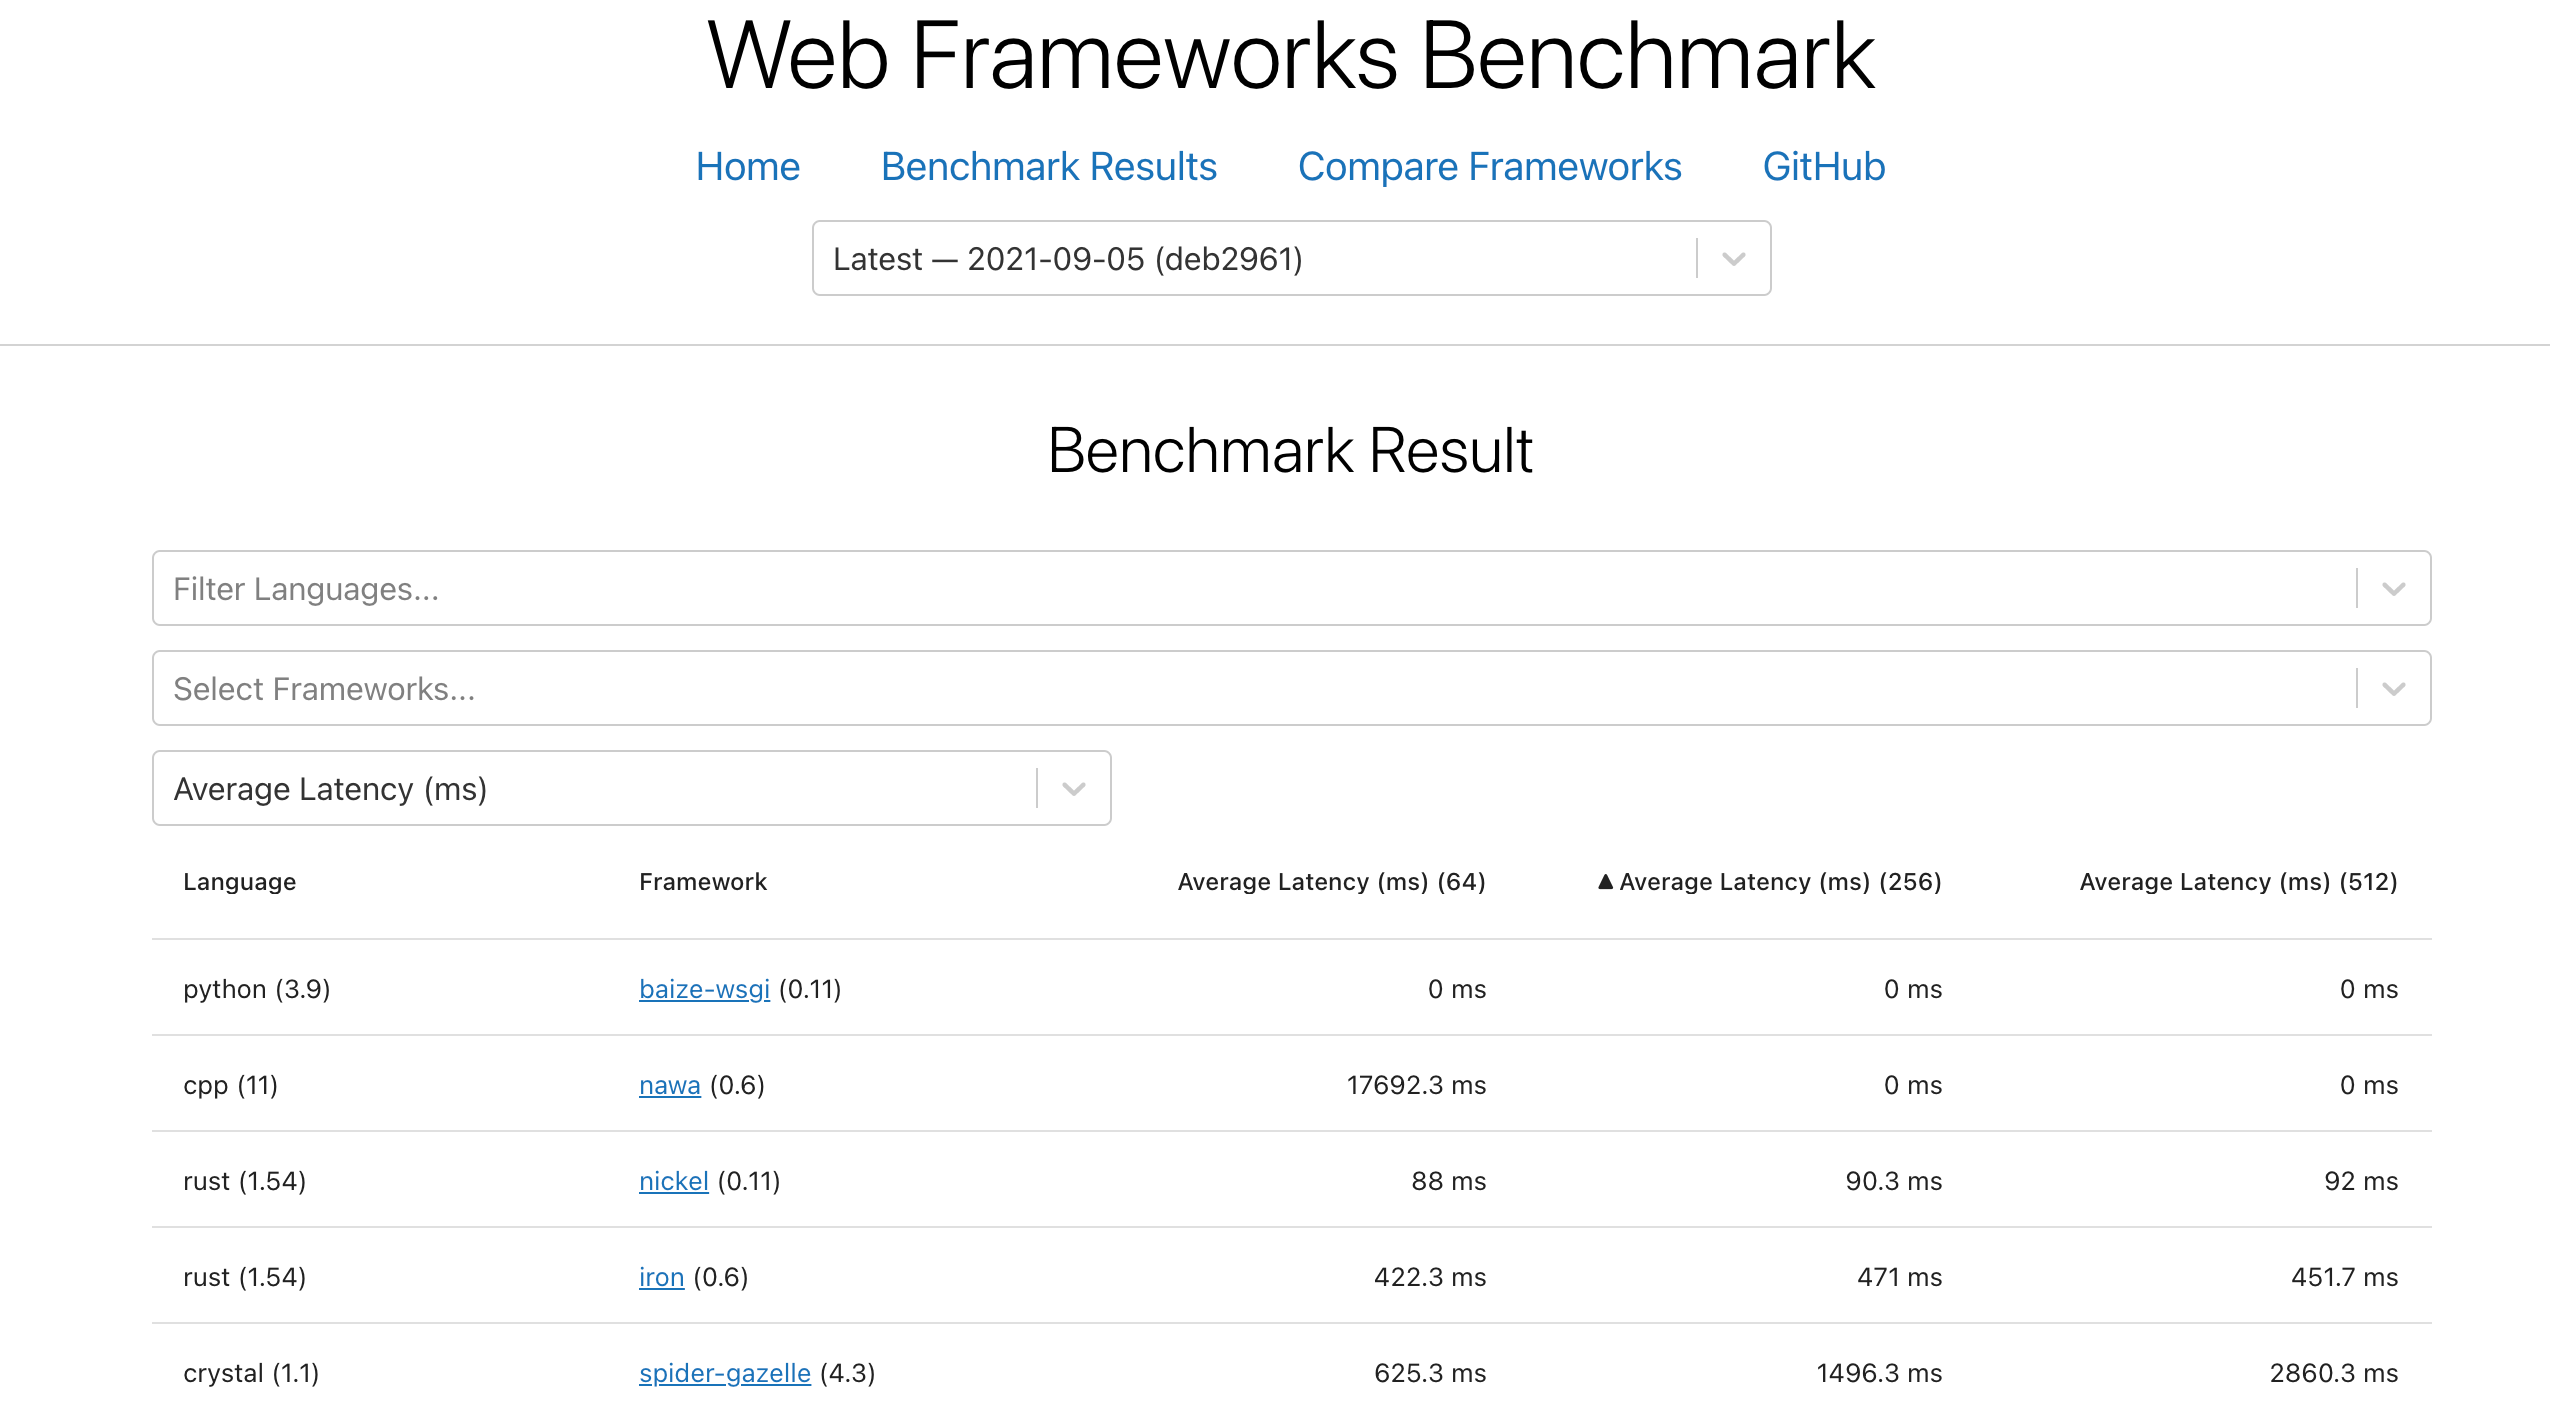Sort by the Language column header
Viewport: 2550px width, 1416px height.
[x=239, y=882]
